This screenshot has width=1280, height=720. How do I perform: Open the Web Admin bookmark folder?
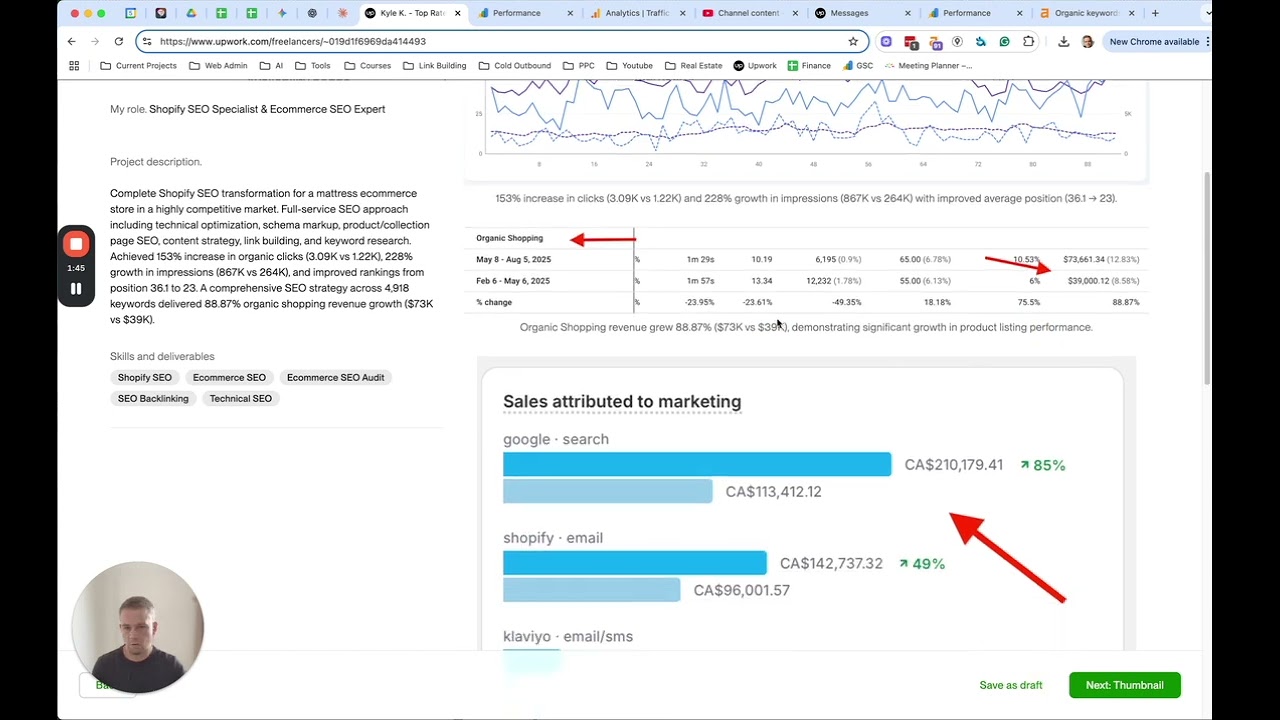coord(218,65)
